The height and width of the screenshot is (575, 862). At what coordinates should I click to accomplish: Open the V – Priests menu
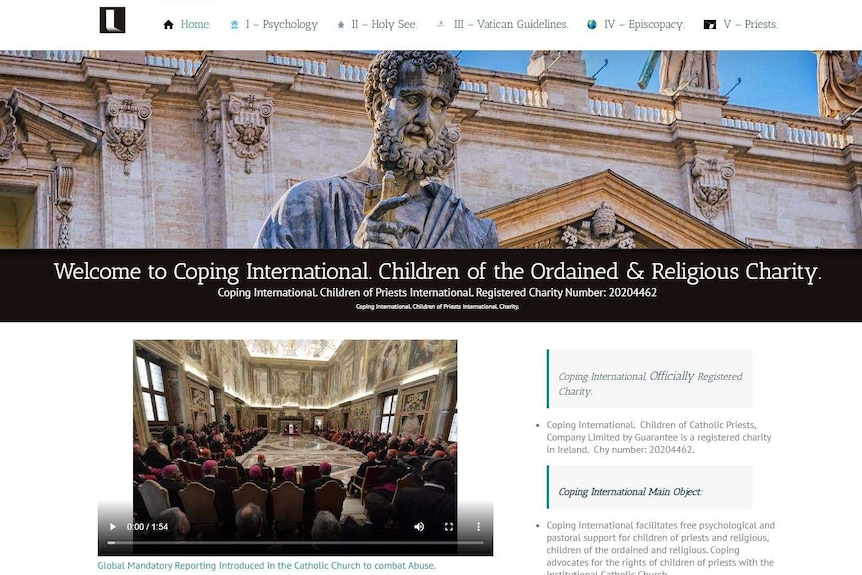750,24
